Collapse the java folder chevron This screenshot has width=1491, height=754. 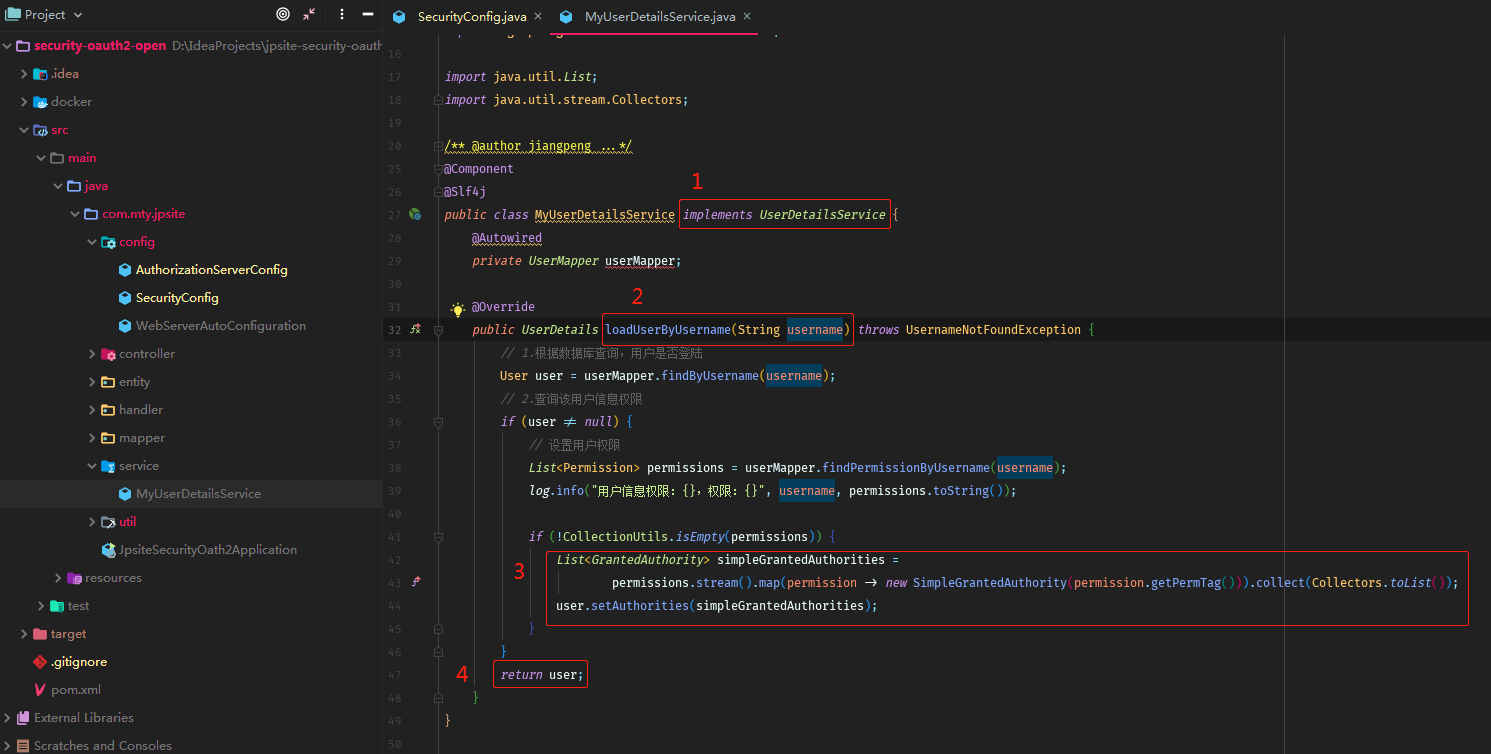(x=58, y=186)
